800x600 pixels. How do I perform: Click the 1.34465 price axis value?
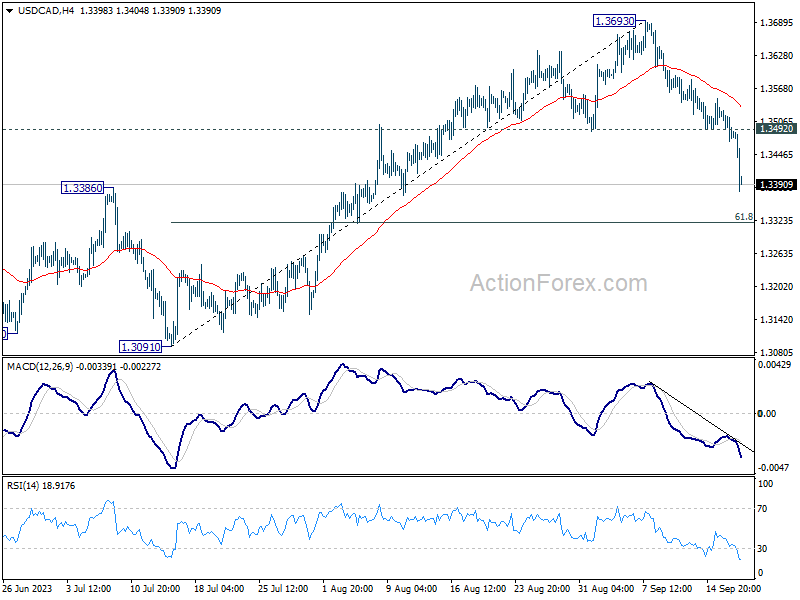coord(777,155)
